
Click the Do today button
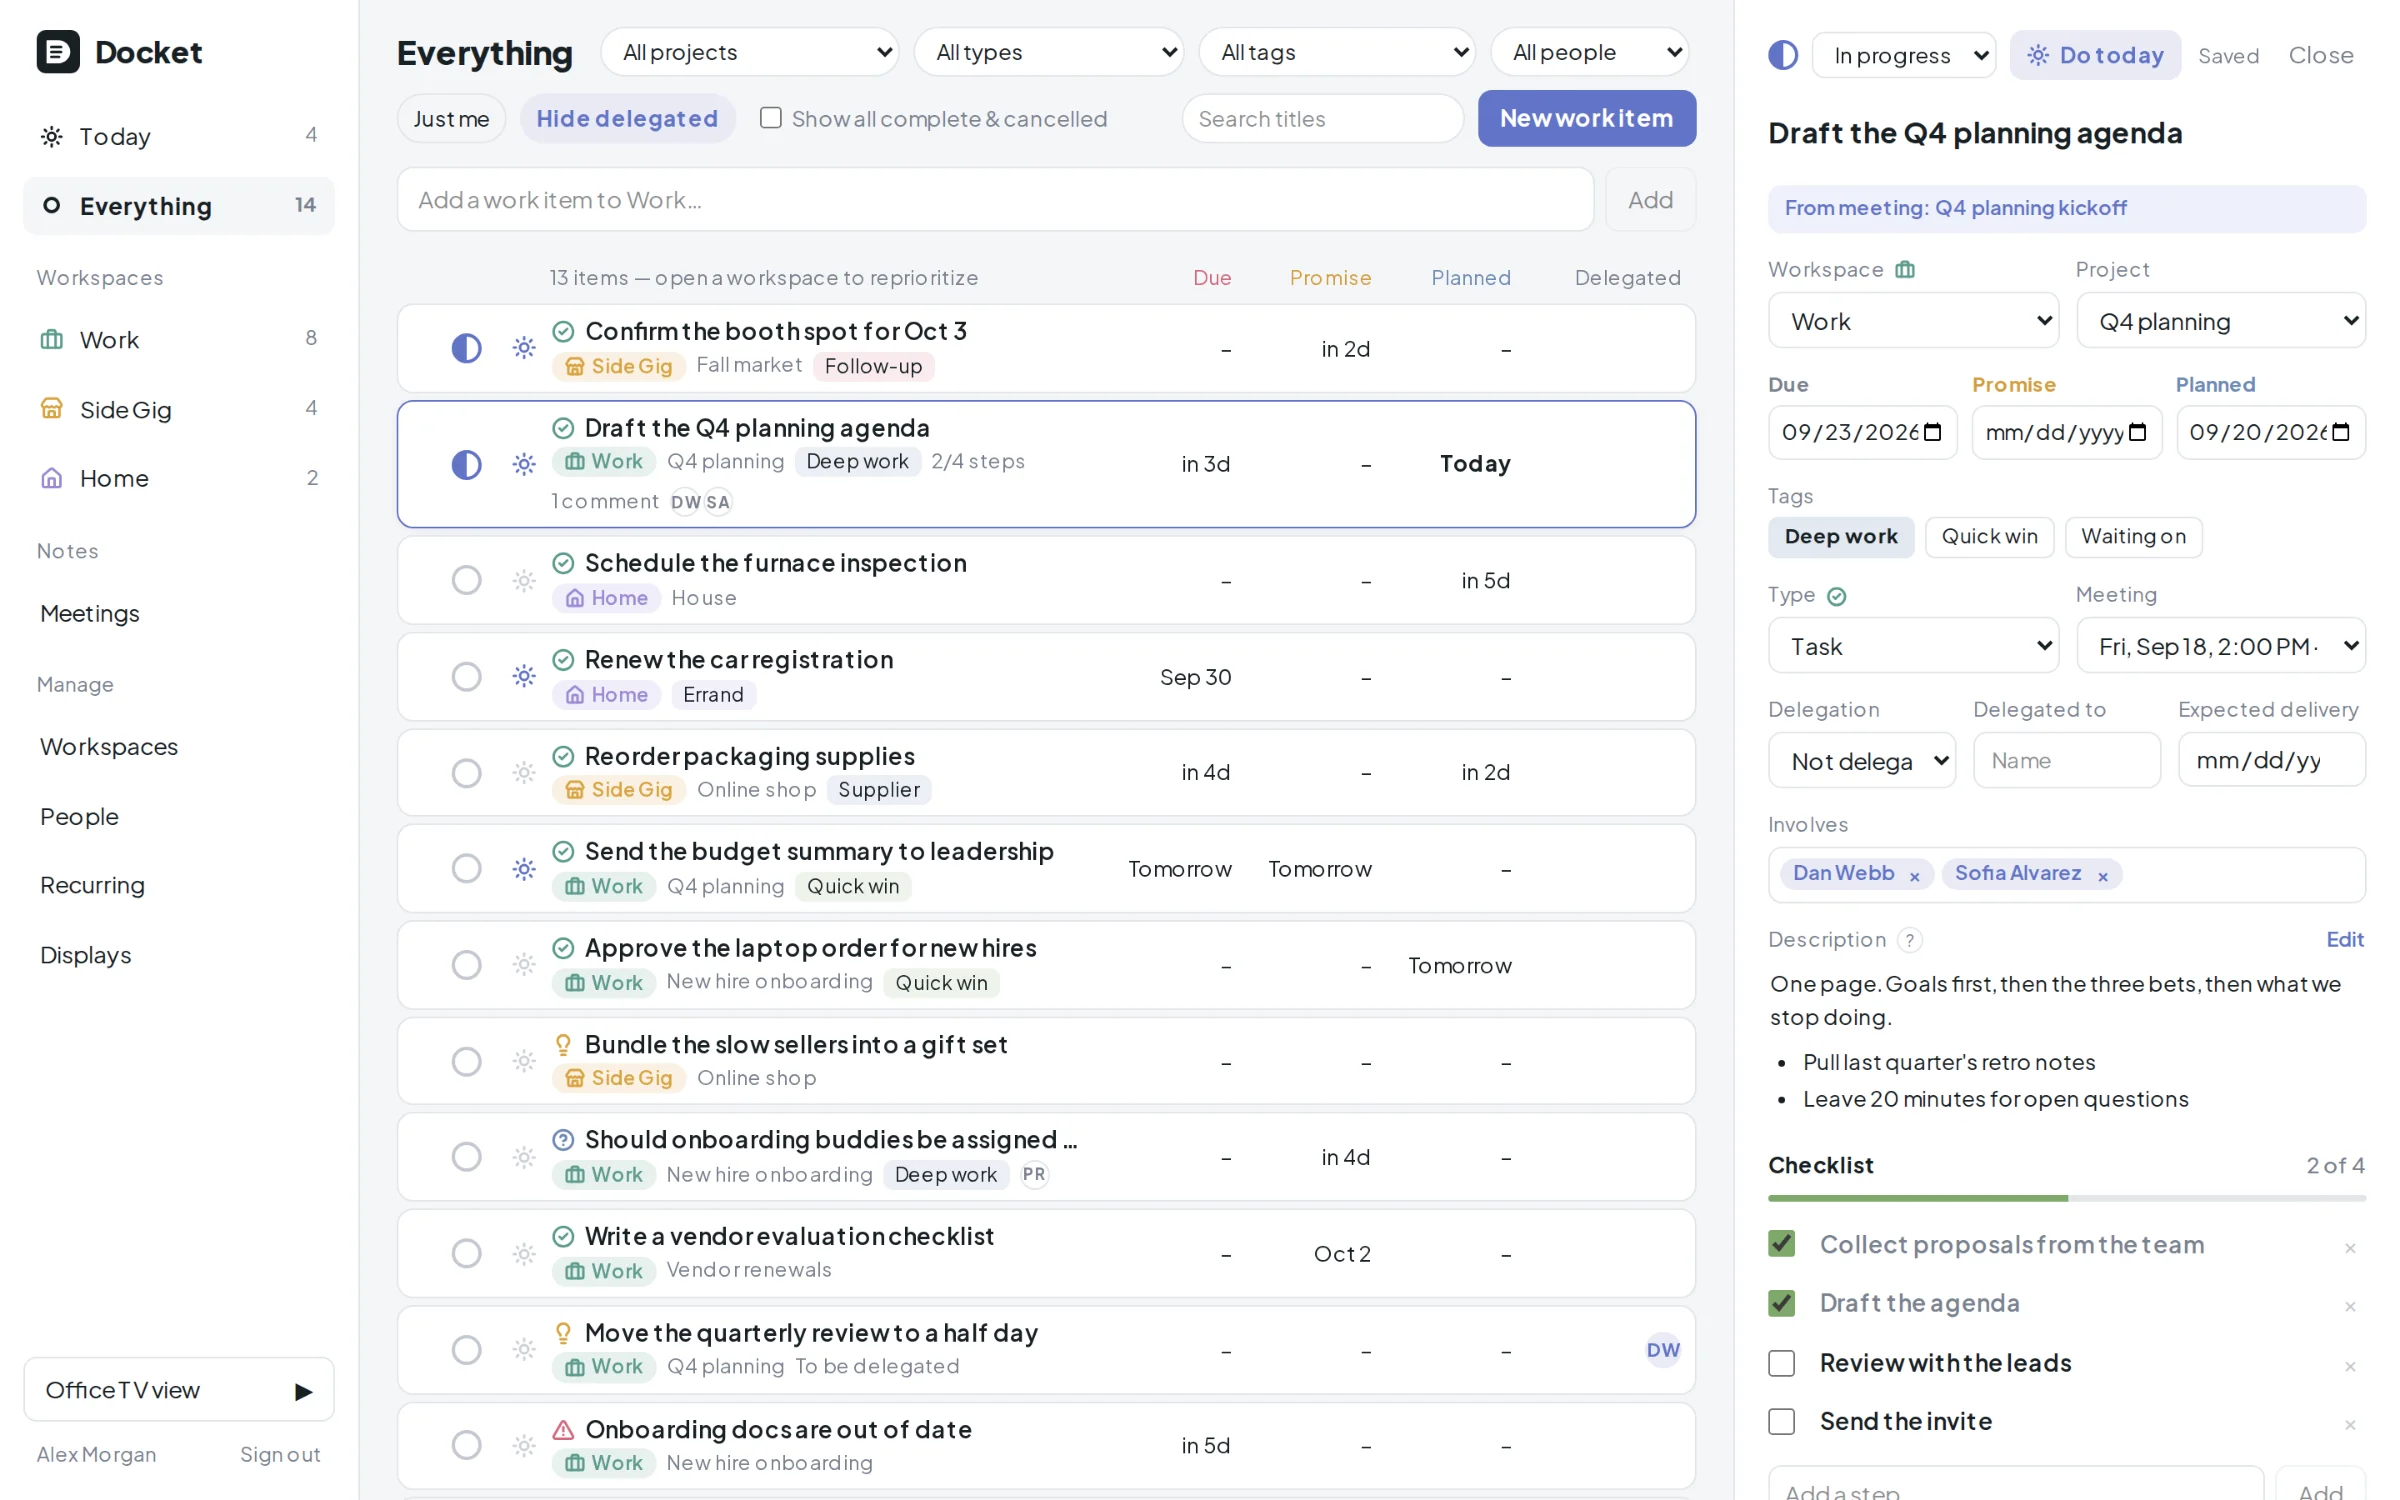[2095, 55]
